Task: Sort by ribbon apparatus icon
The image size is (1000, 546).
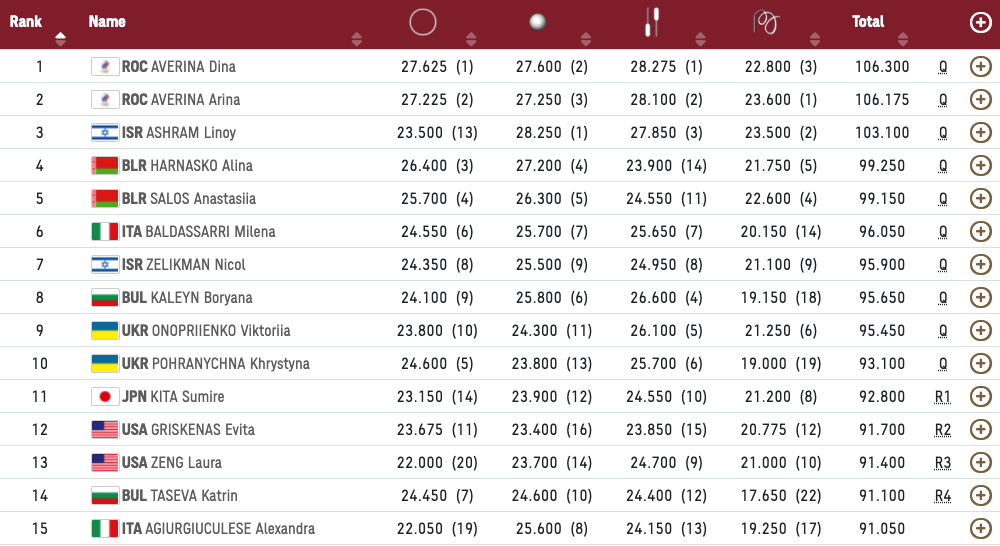Action: click(765, 21)
